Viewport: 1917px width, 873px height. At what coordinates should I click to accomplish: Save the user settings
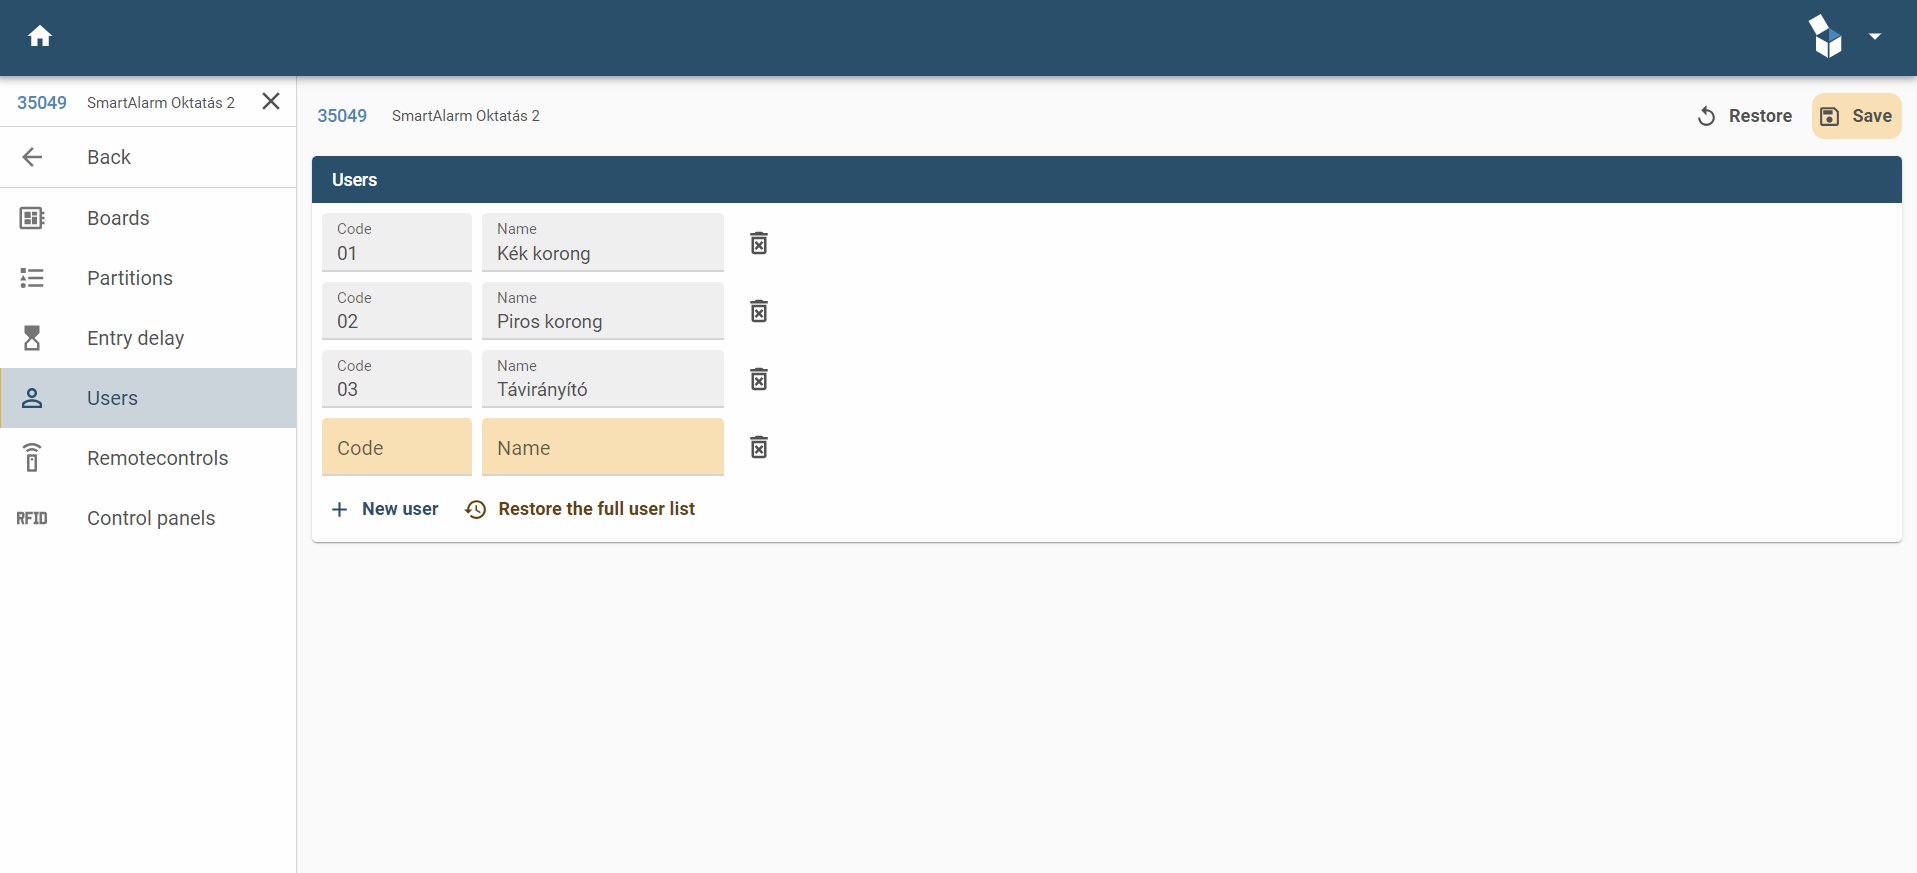coord(1856,116)
